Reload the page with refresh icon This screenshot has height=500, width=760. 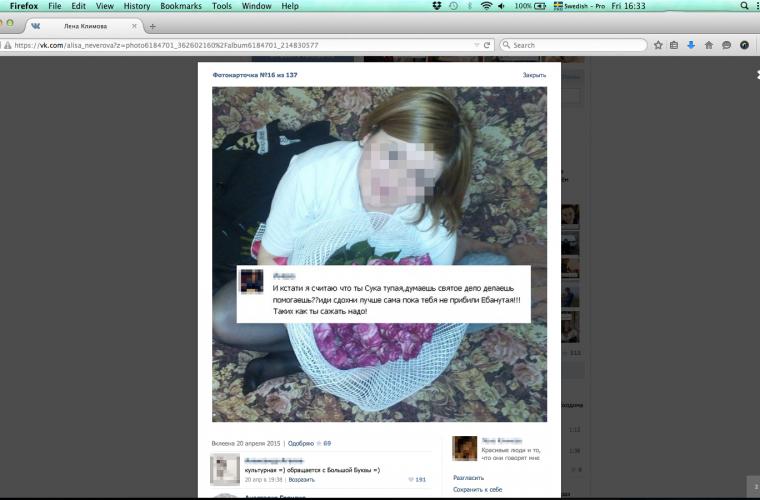click(x=487, y=45)
